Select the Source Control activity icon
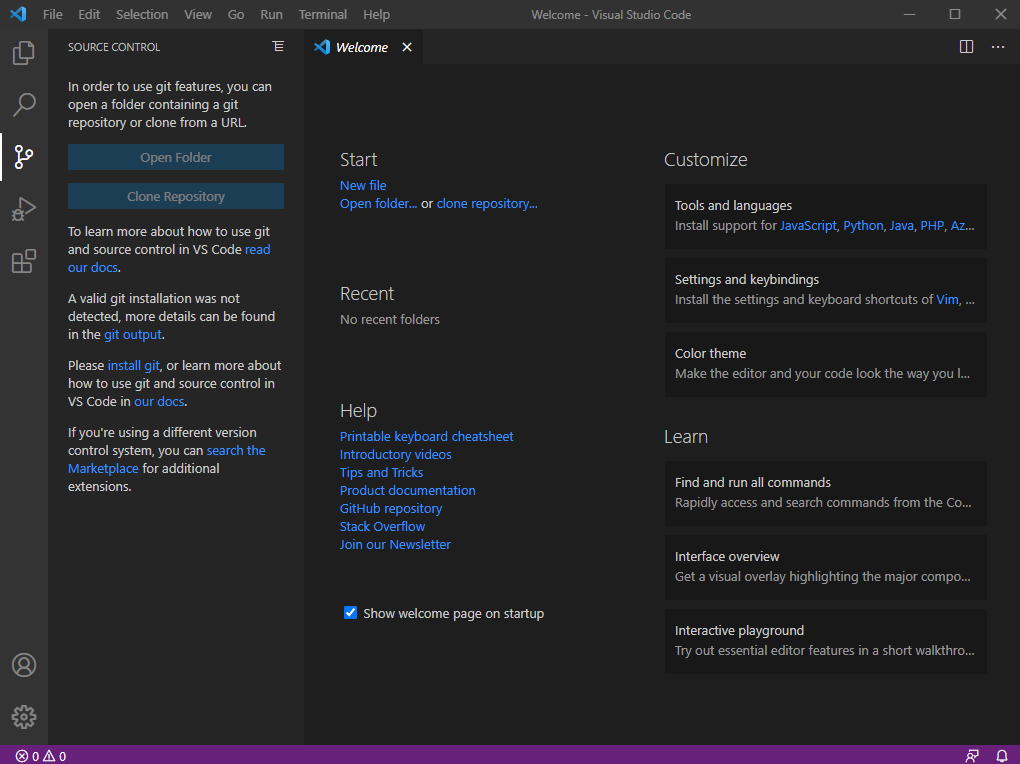This screenshot has height=764, width=1020. pyautogui.click(x=24, y=157)
